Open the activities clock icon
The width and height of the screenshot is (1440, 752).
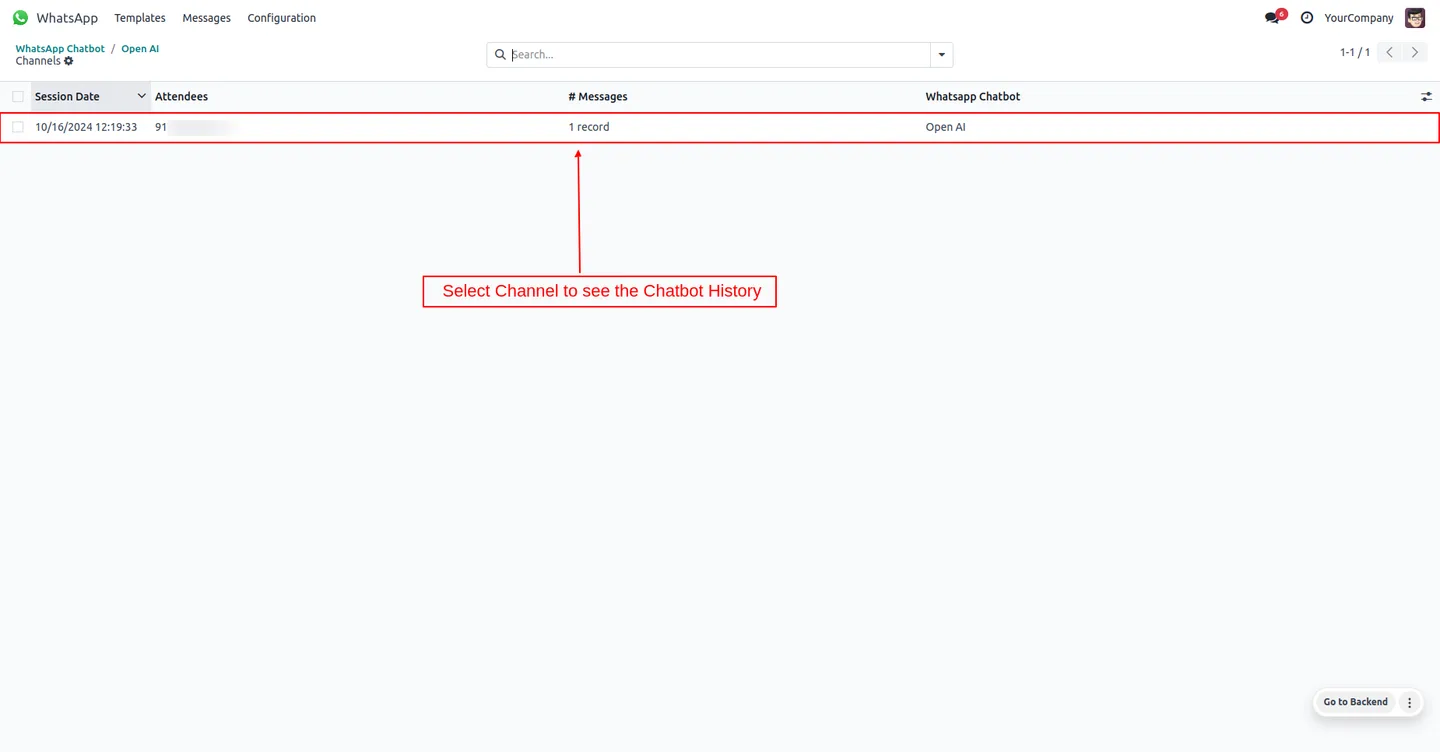point(1307,18)
